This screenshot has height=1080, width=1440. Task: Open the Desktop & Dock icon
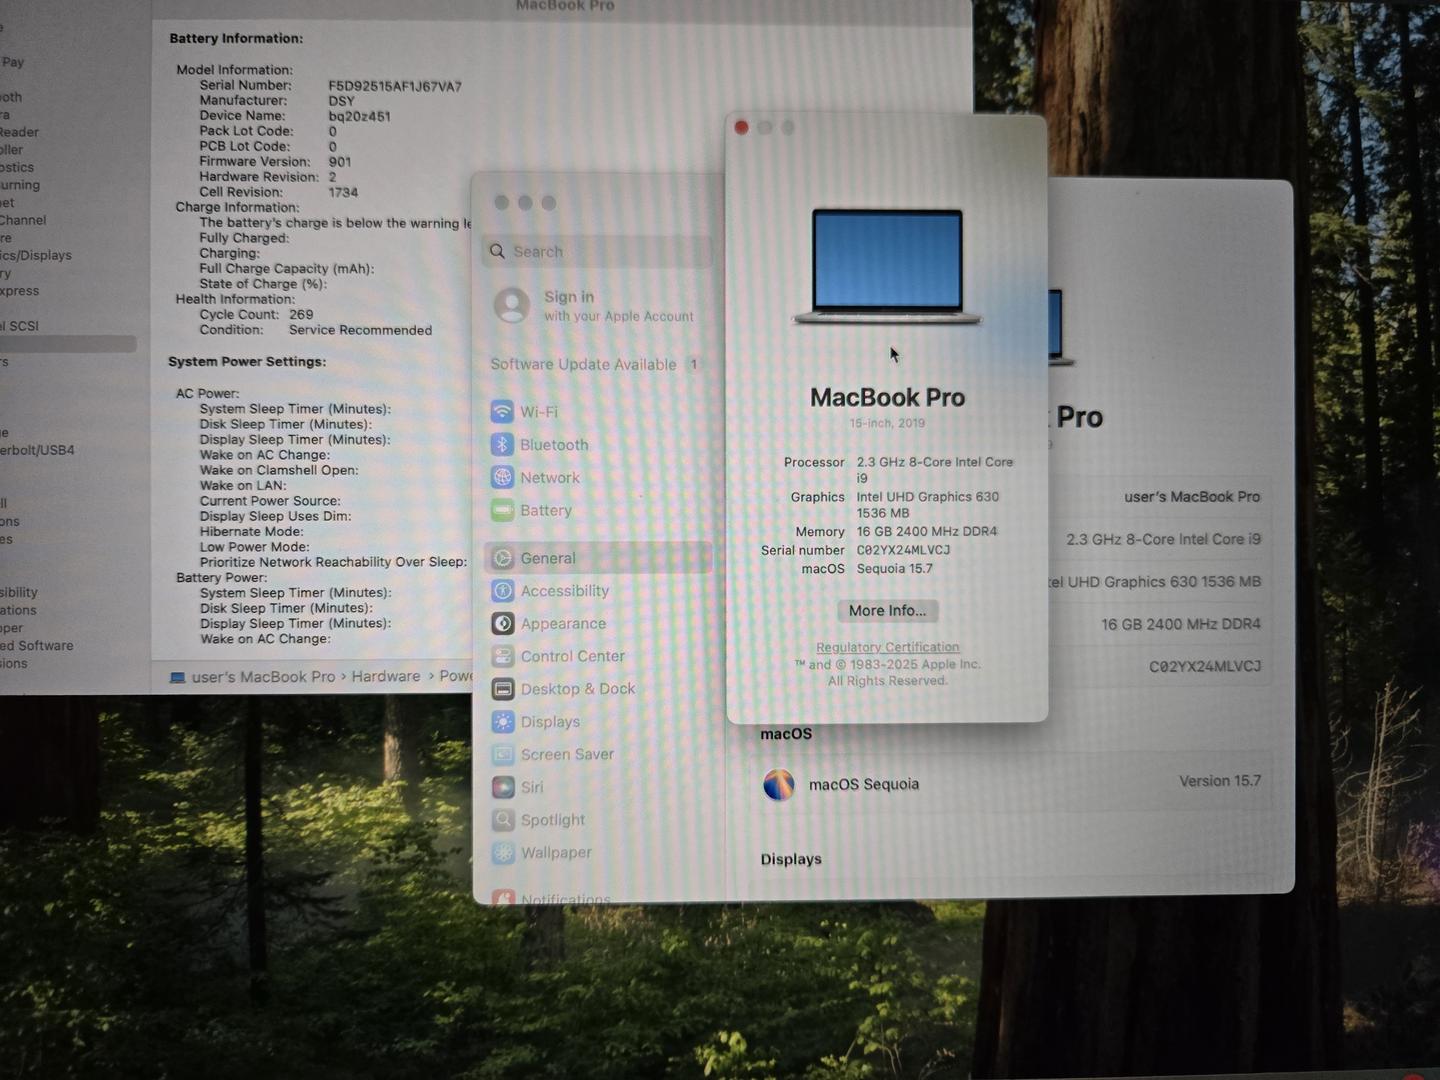pos(503,689)
